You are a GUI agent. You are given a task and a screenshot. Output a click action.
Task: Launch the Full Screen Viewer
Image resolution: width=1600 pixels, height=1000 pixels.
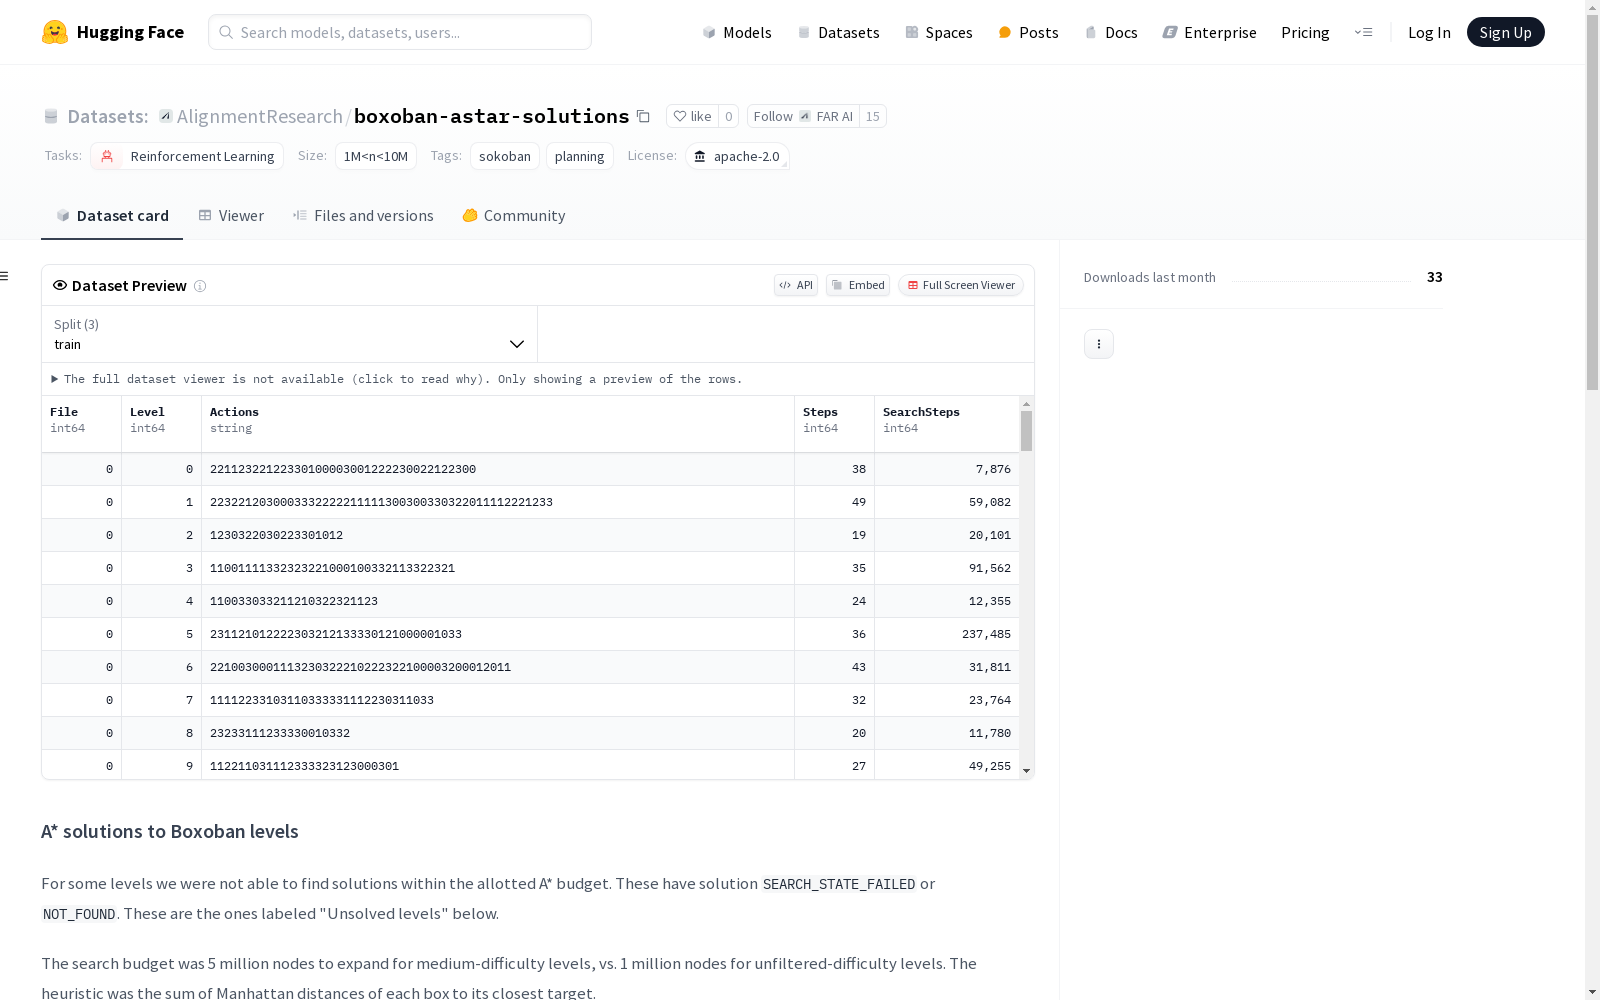[961, 285]
